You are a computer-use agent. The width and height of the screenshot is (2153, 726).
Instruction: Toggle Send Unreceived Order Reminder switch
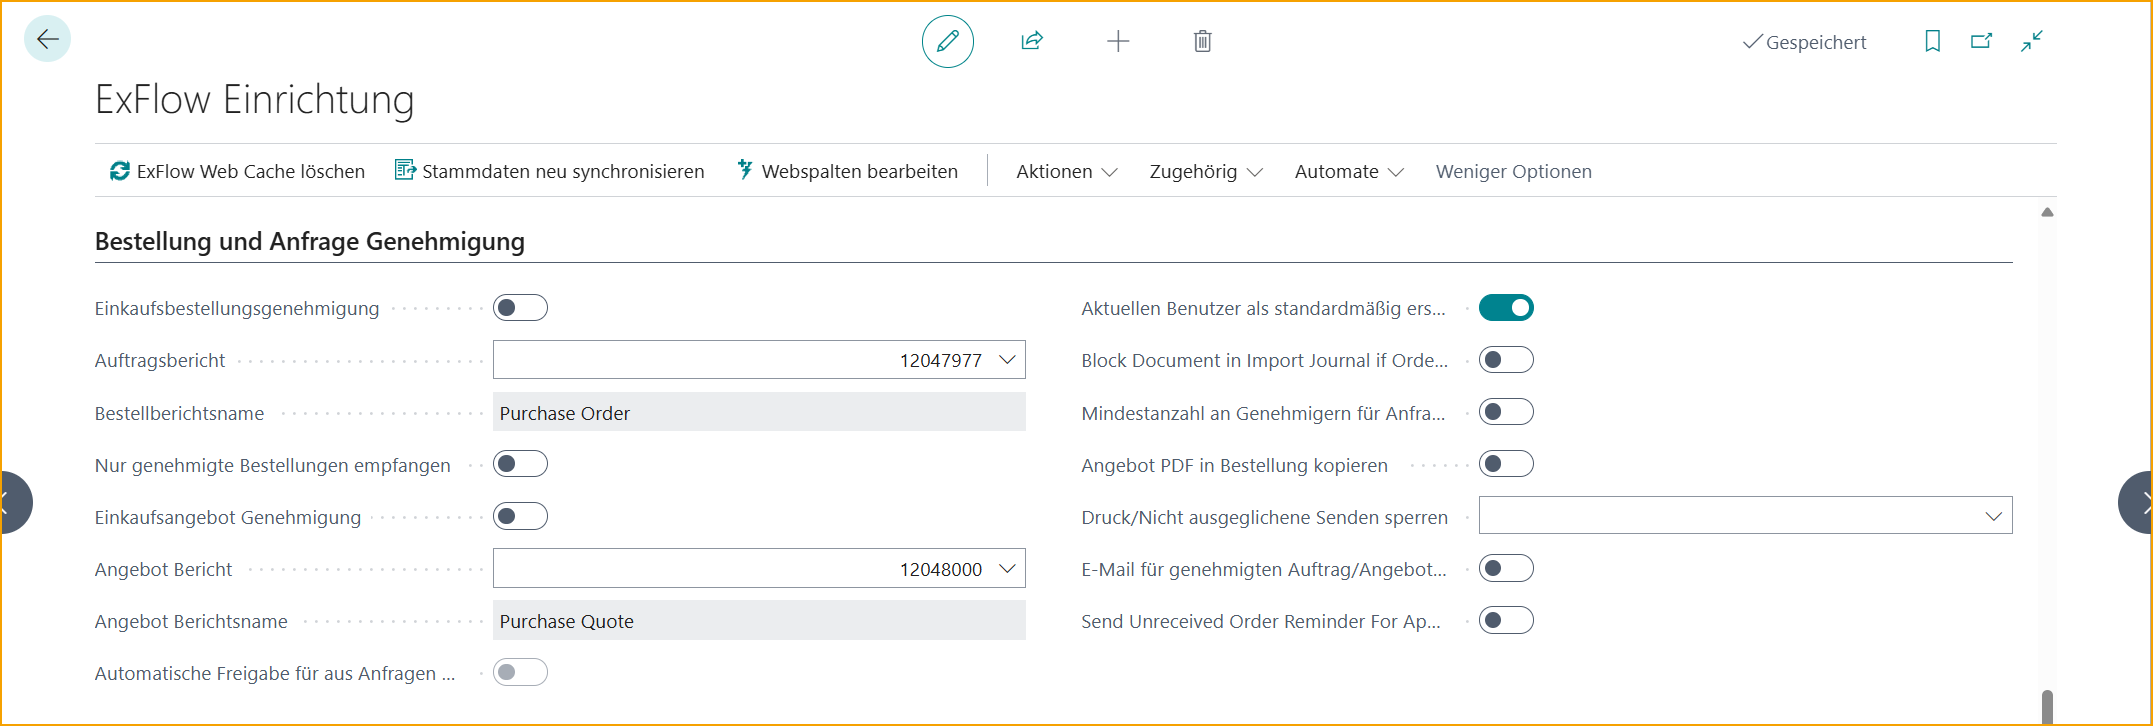tap(1506, 620)
